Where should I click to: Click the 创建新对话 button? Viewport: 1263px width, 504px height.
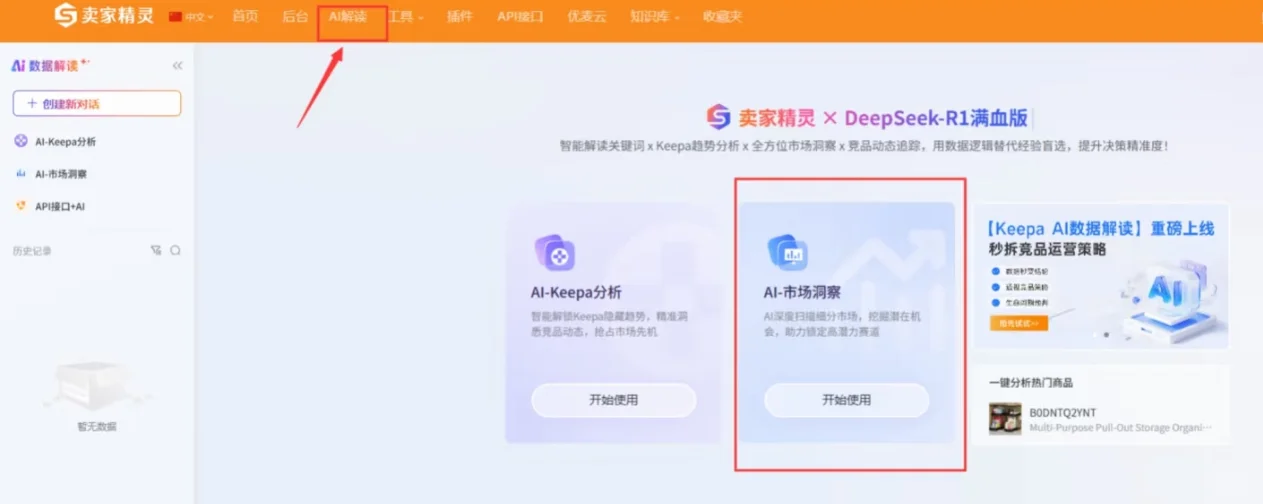point(97,103)
